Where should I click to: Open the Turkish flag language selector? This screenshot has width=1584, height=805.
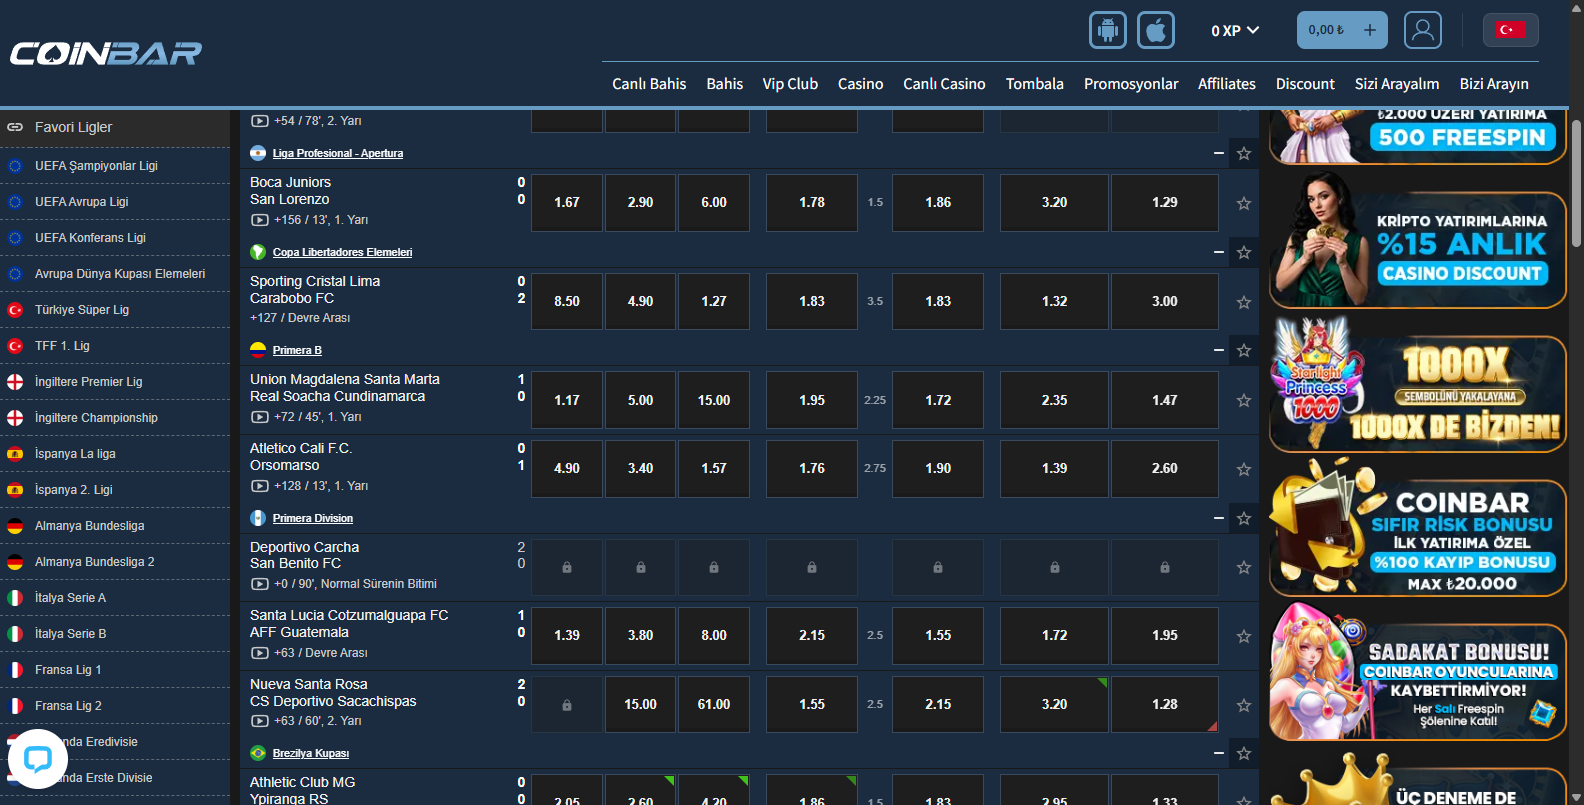[1509, 30]
